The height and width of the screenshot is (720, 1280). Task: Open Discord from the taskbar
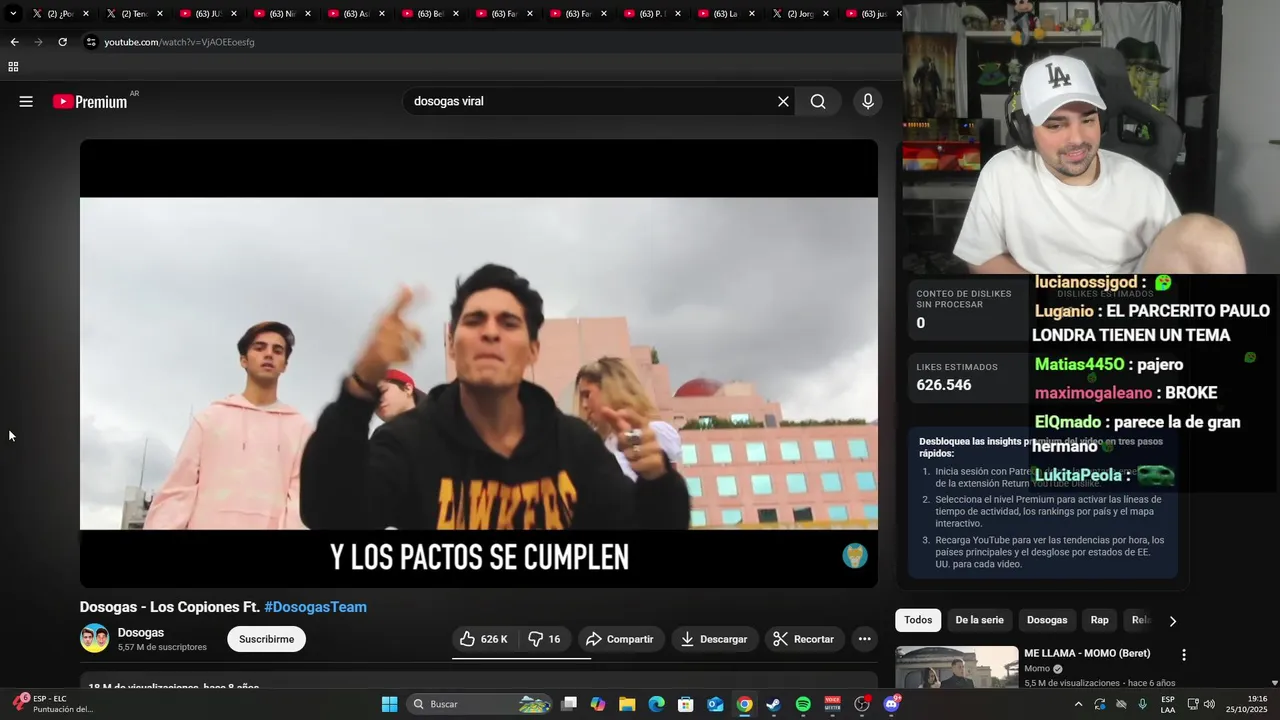(x=891, y=704)
